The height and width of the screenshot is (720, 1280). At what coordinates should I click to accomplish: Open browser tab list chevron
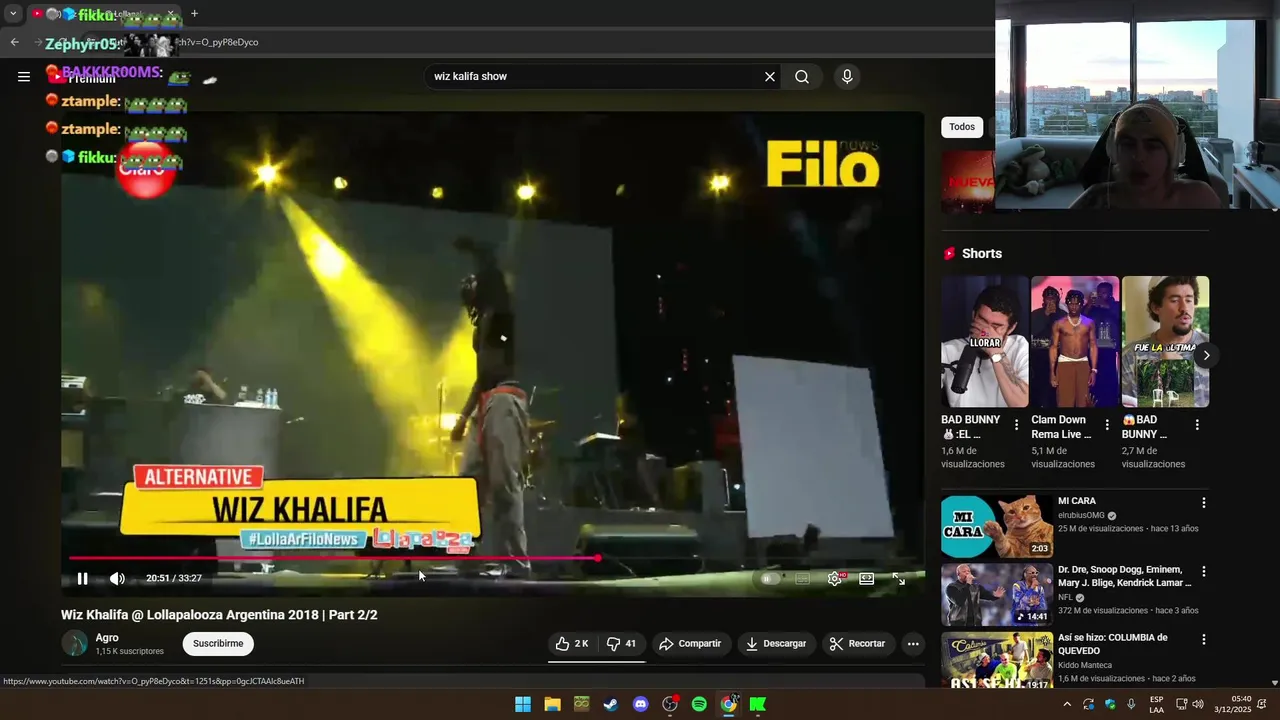[13, 14]
